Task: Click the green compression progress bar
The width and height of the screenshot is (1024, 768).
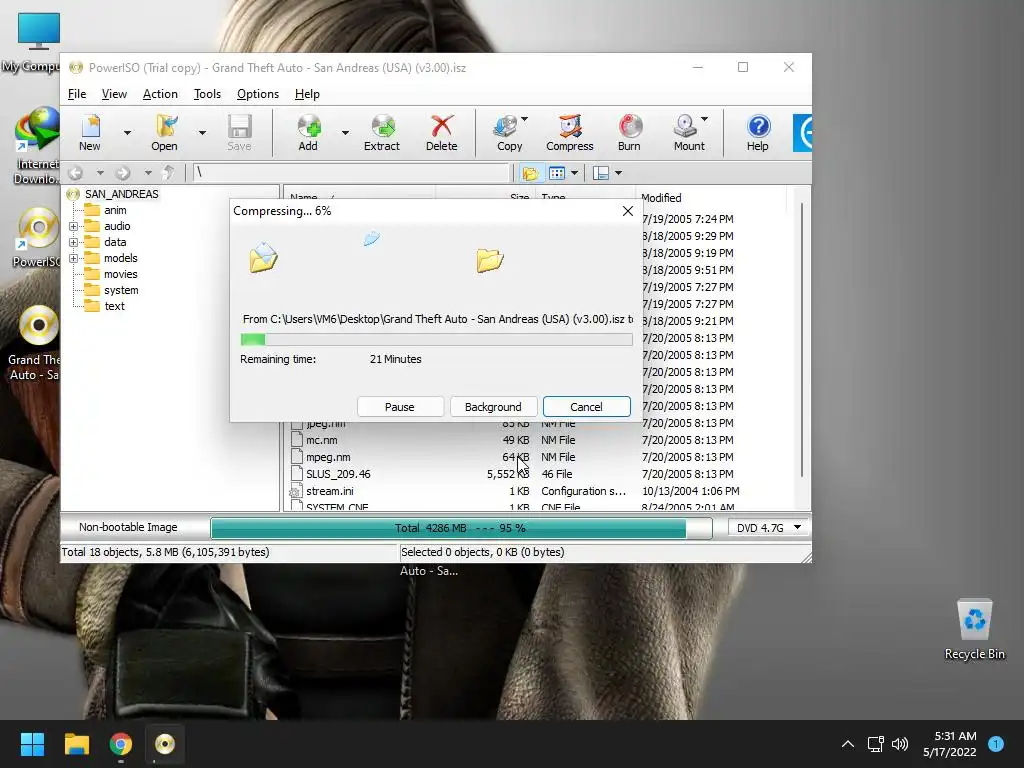Action: [436, 339]
